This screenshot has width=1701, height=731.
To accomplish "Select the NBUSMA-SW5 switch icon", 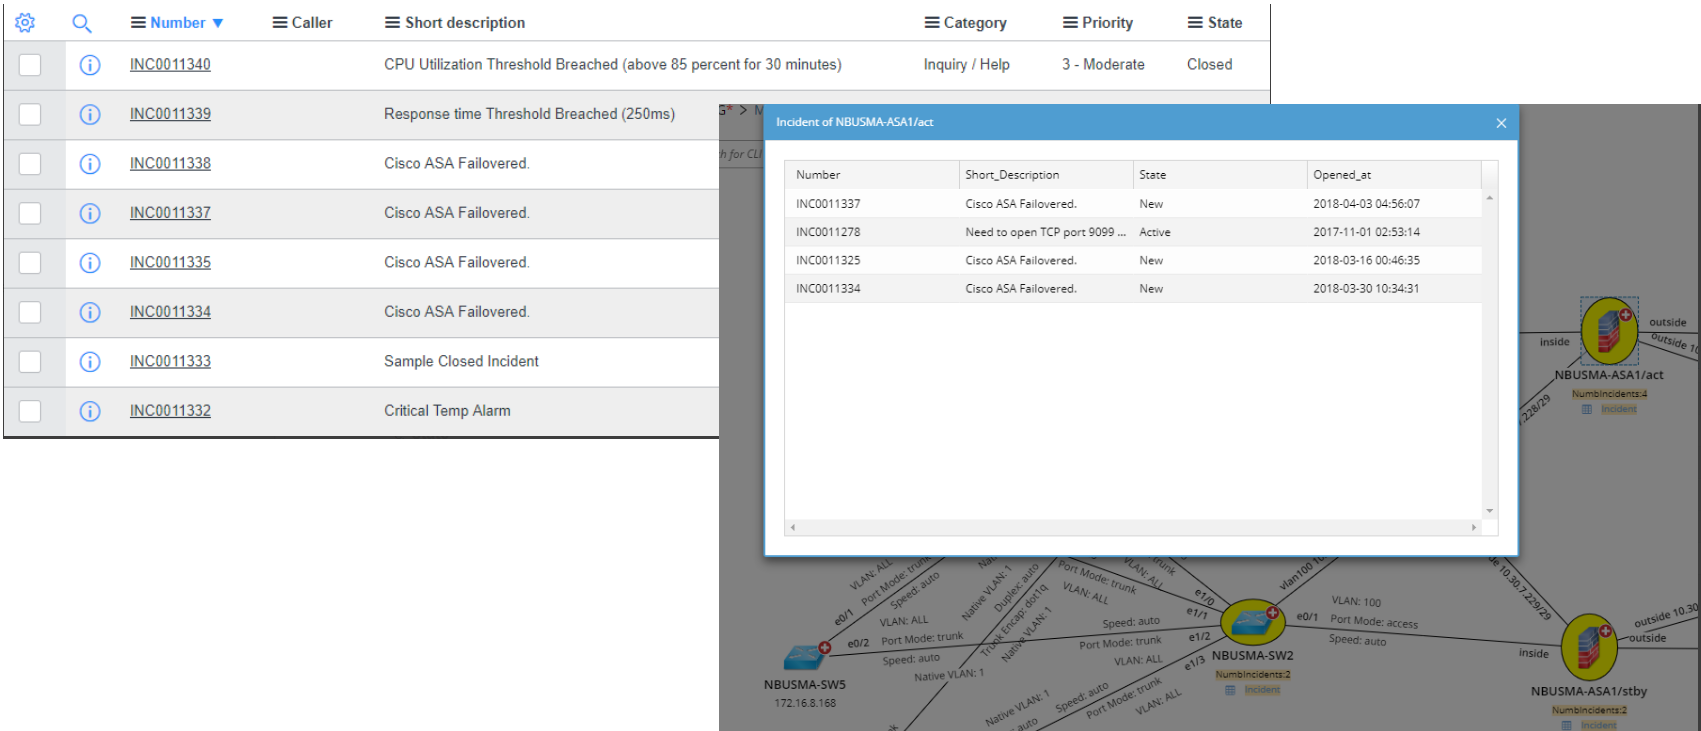I will pos(804,657).
